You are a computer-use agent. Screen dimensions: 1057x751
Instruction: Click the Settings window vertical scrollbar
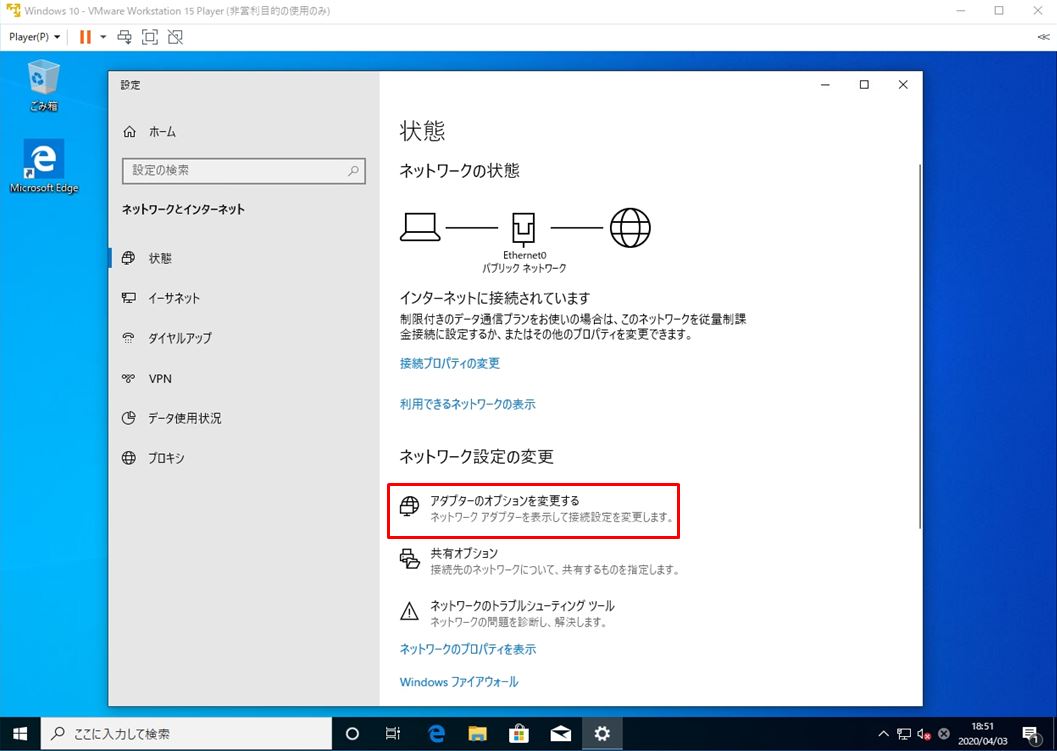point(919,345)
